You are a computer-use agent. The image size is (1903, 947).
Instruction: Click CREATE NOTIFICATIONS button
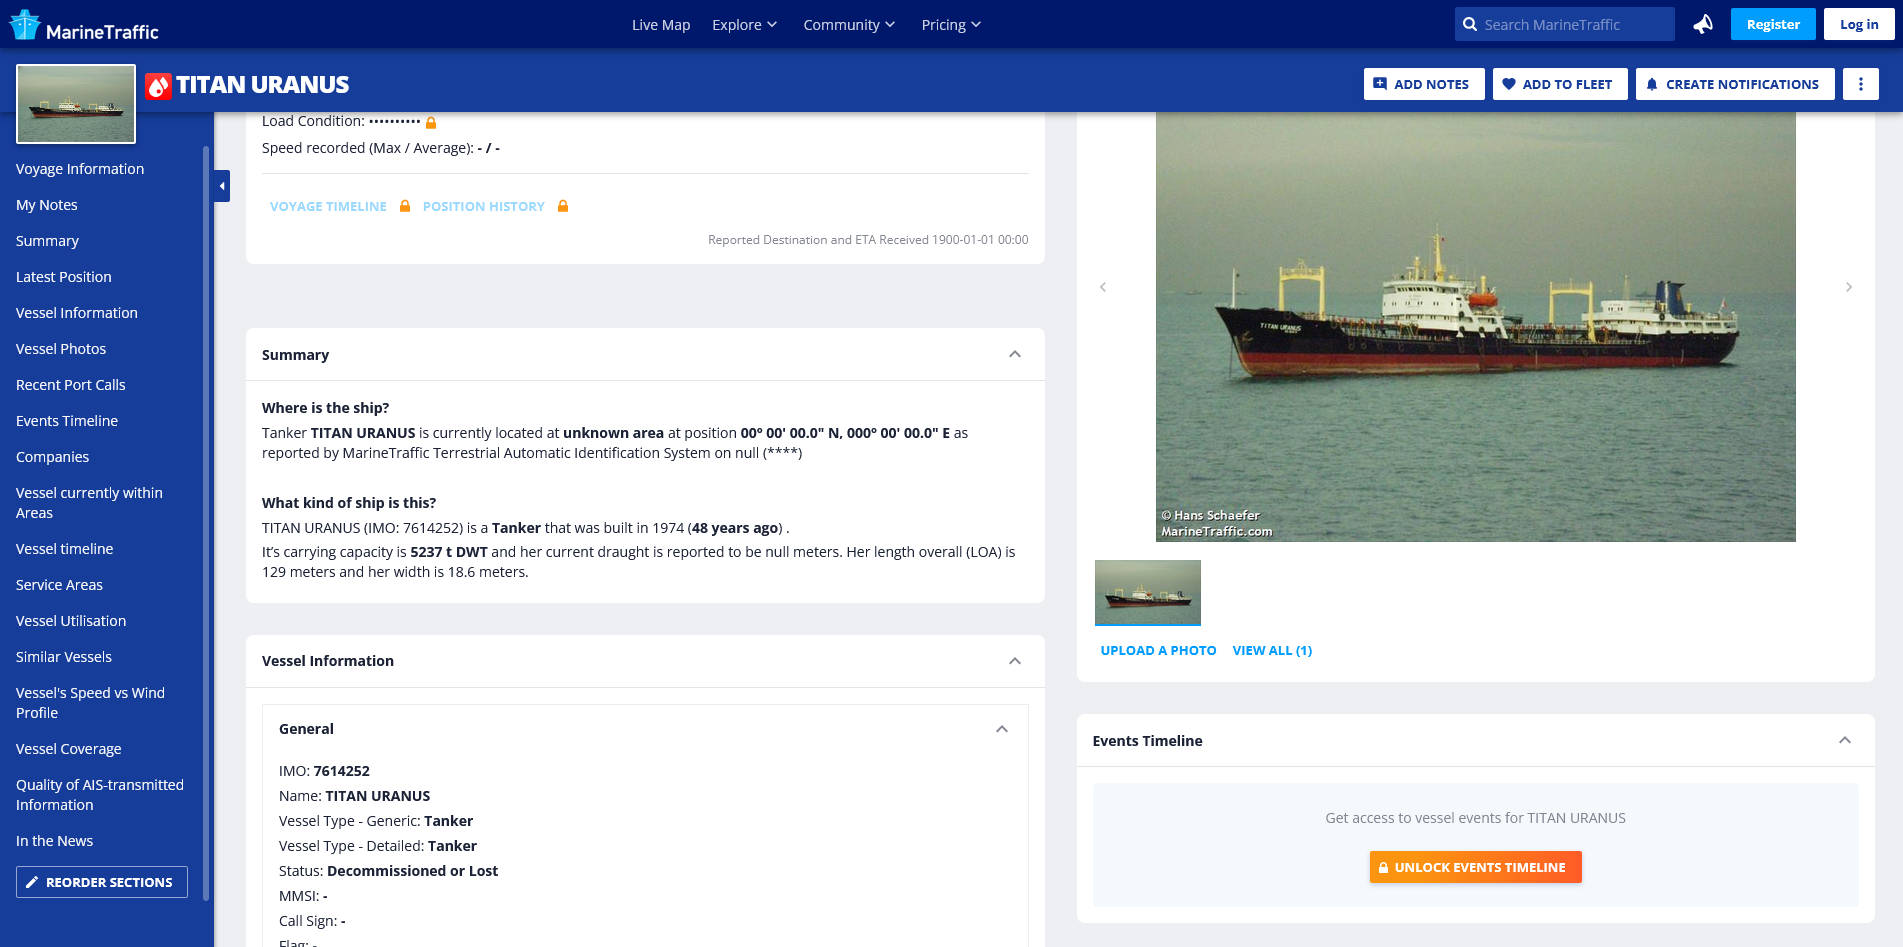pos(1735,84)
